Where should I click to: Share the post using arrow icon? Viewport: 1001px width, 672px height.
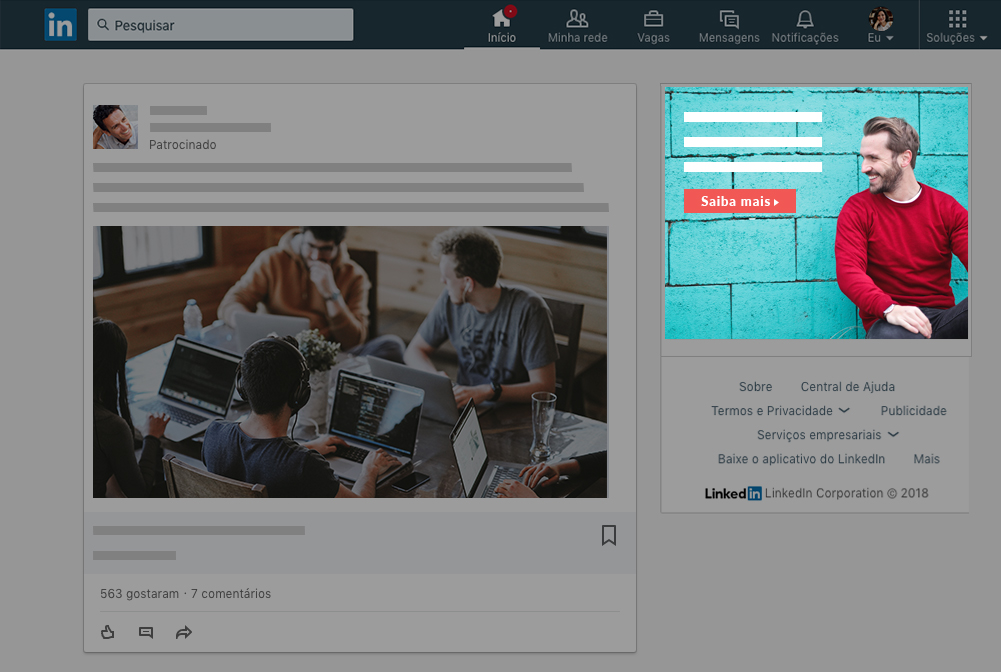click(x=184, y=632)
